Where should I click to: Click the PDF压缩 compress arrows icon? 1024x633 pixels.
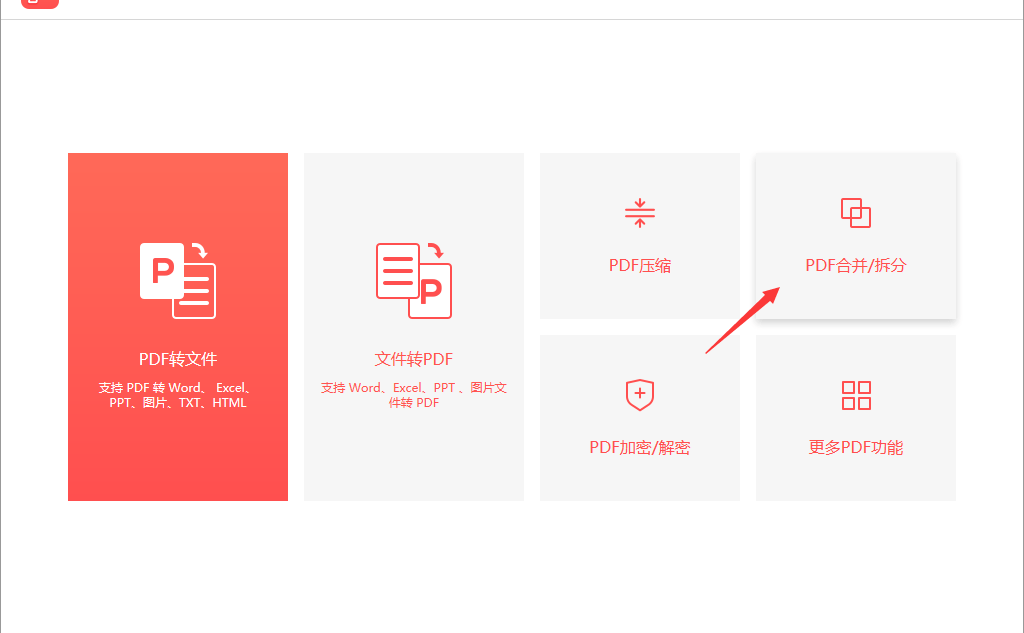(x=639, y=213)
